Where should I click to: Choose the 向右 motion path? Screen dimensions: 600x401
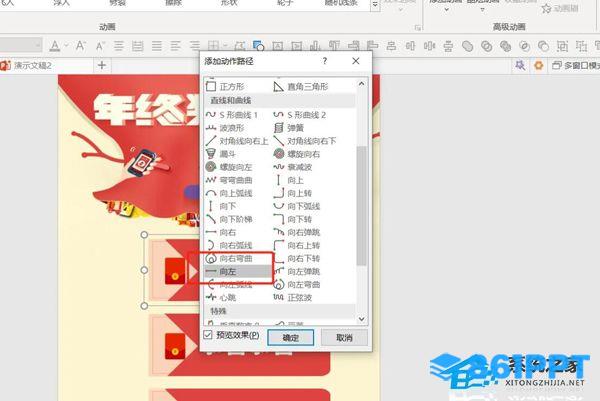(221, 232)
